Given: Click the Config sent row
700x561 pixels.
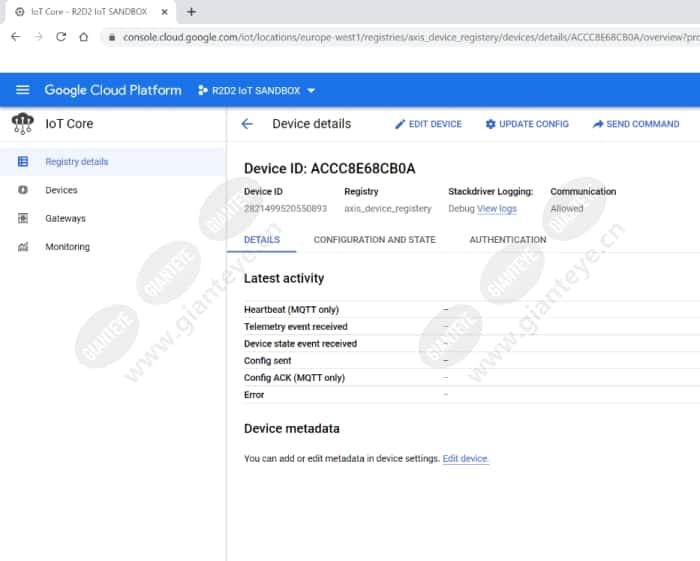Looking at the screenshot, I should 471,361.
